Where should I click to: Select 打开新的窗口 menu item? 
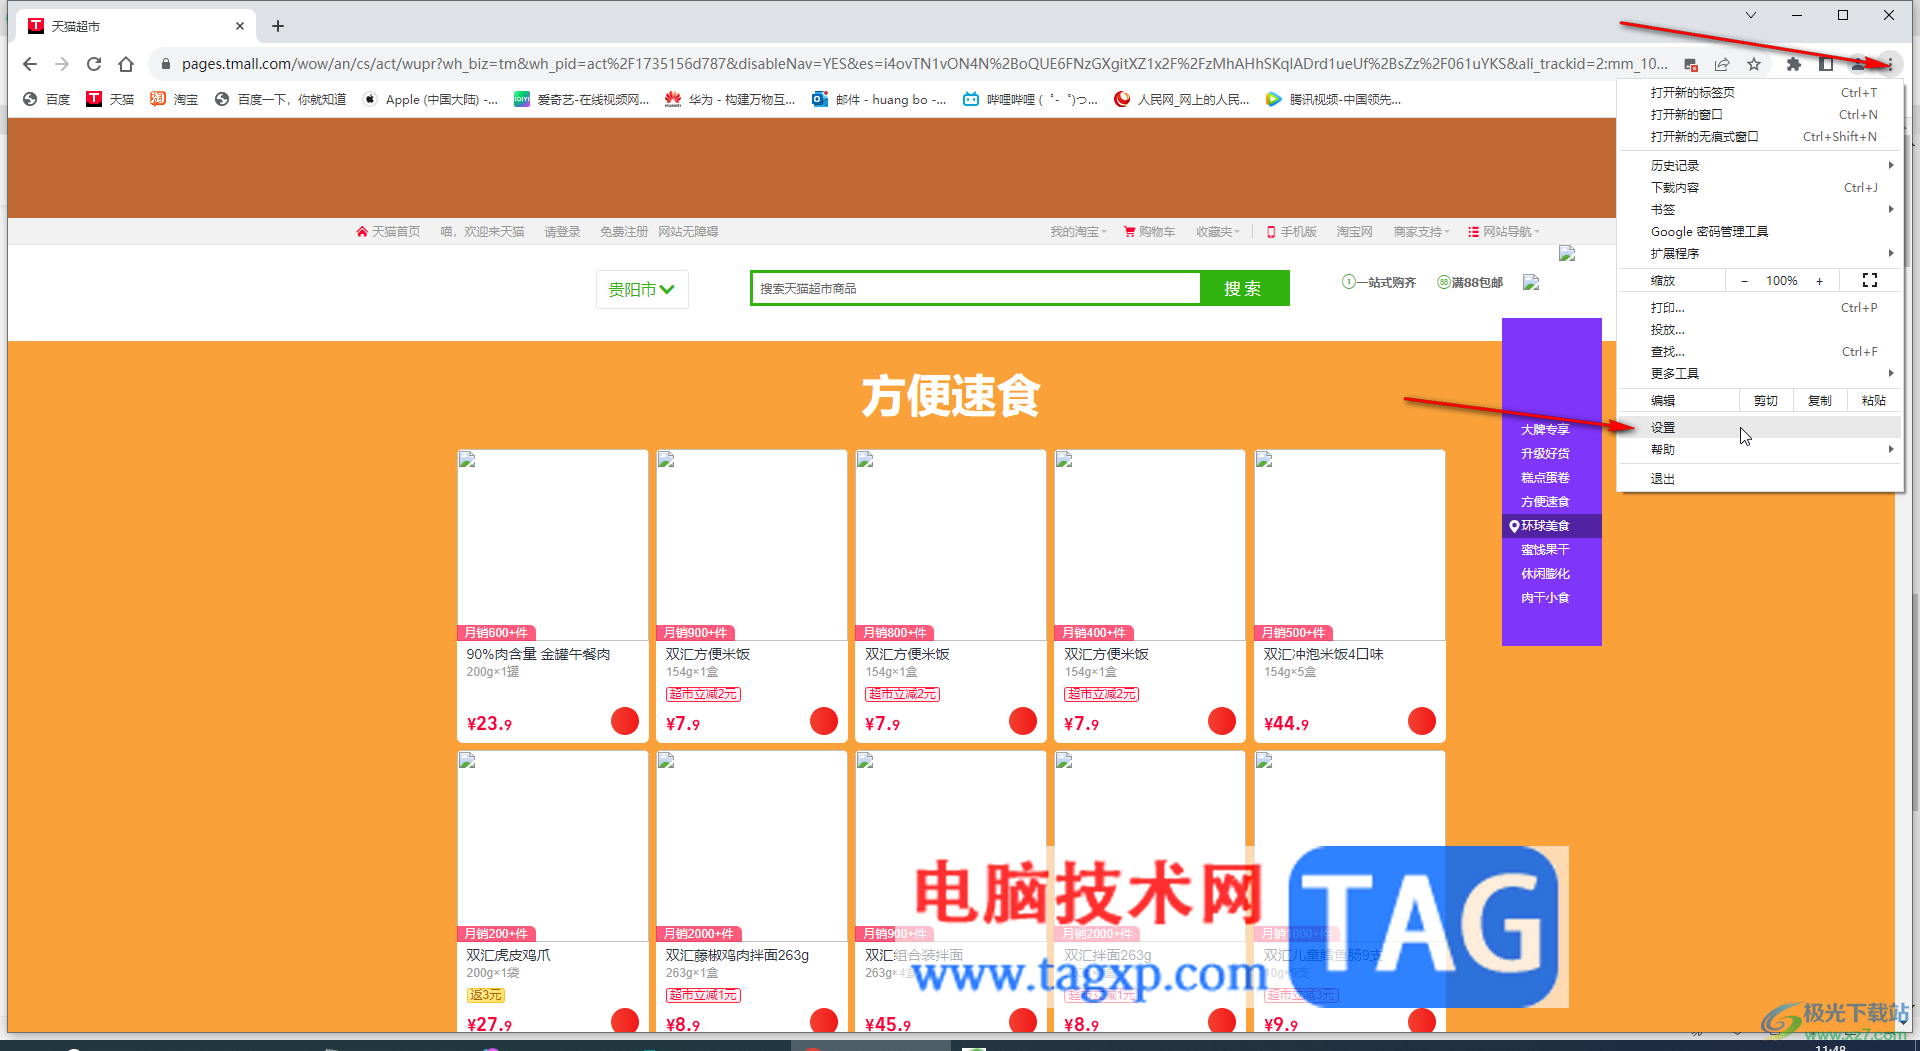coord(1760,115)
